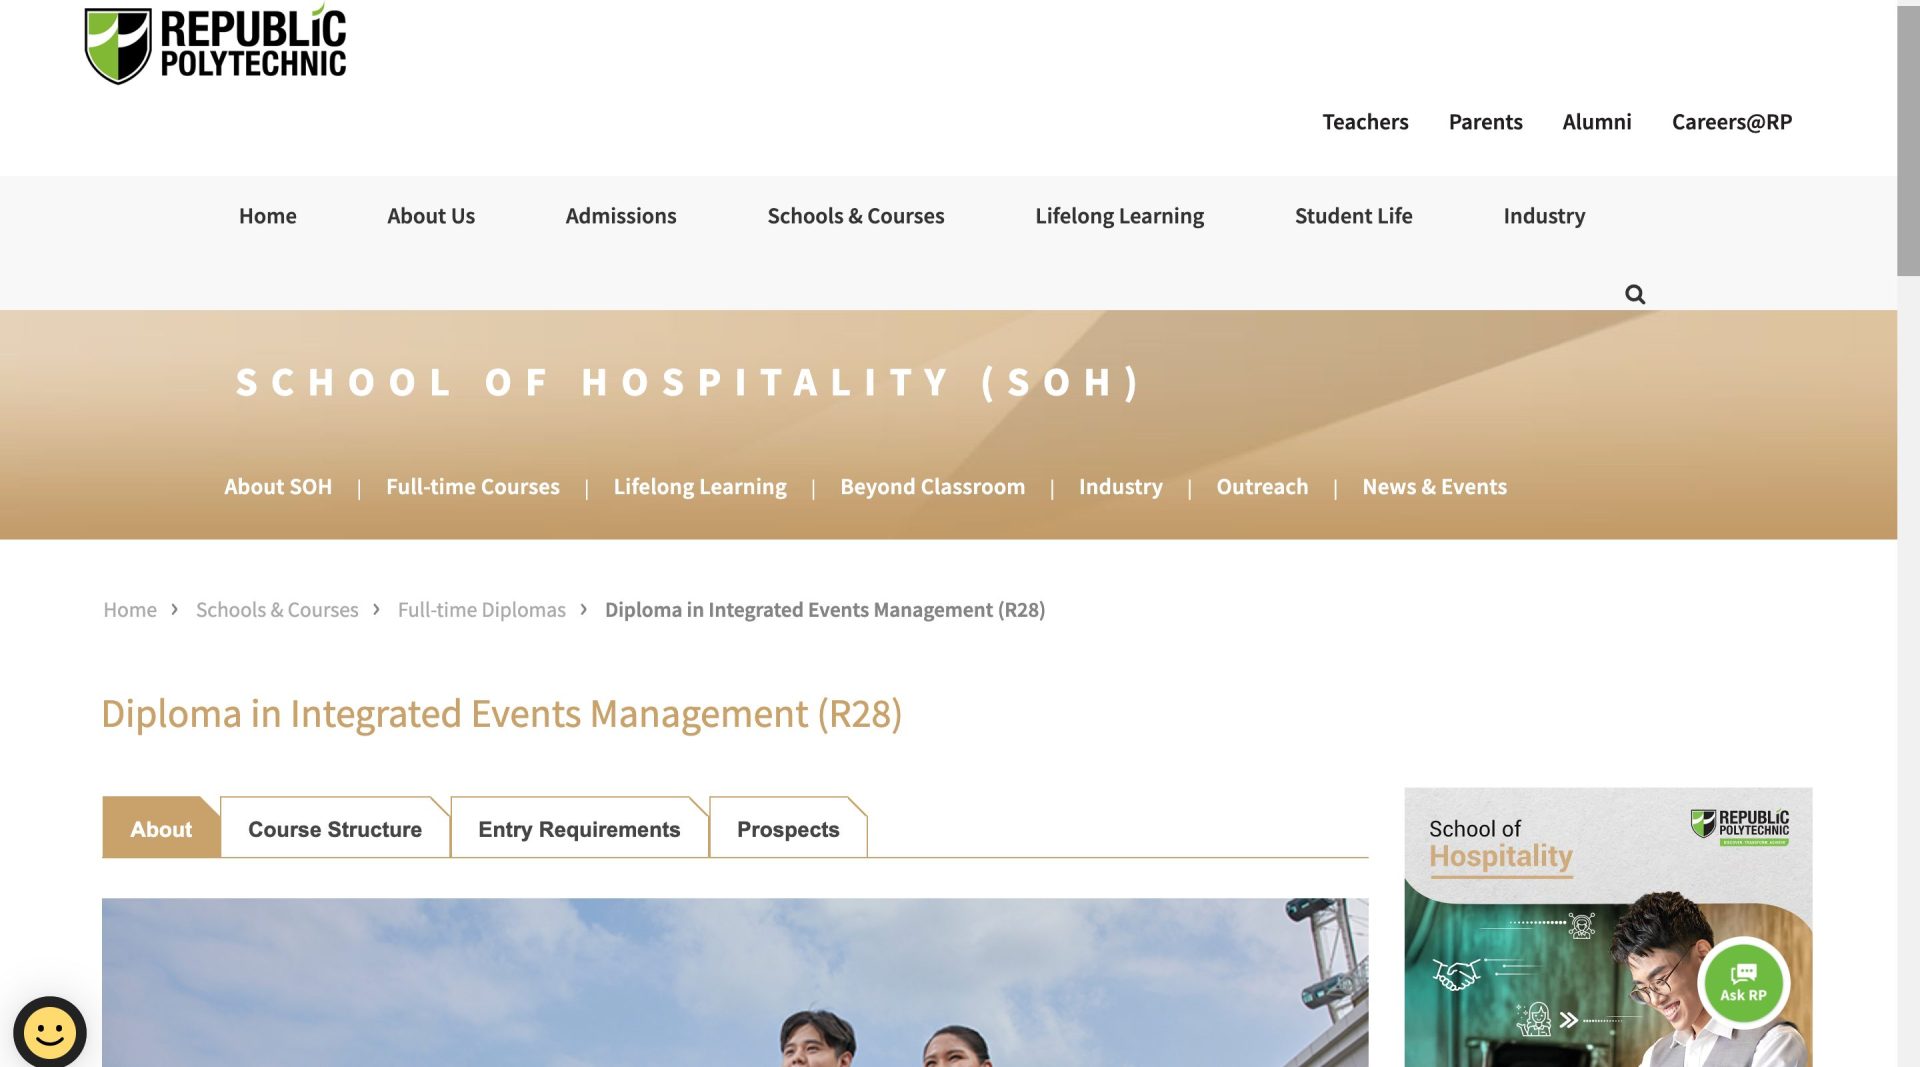This screenshot has width=1920, height=1067.
Task: Click Full-time Diplomas in the breadcrumb
Action: pos(481,609)
